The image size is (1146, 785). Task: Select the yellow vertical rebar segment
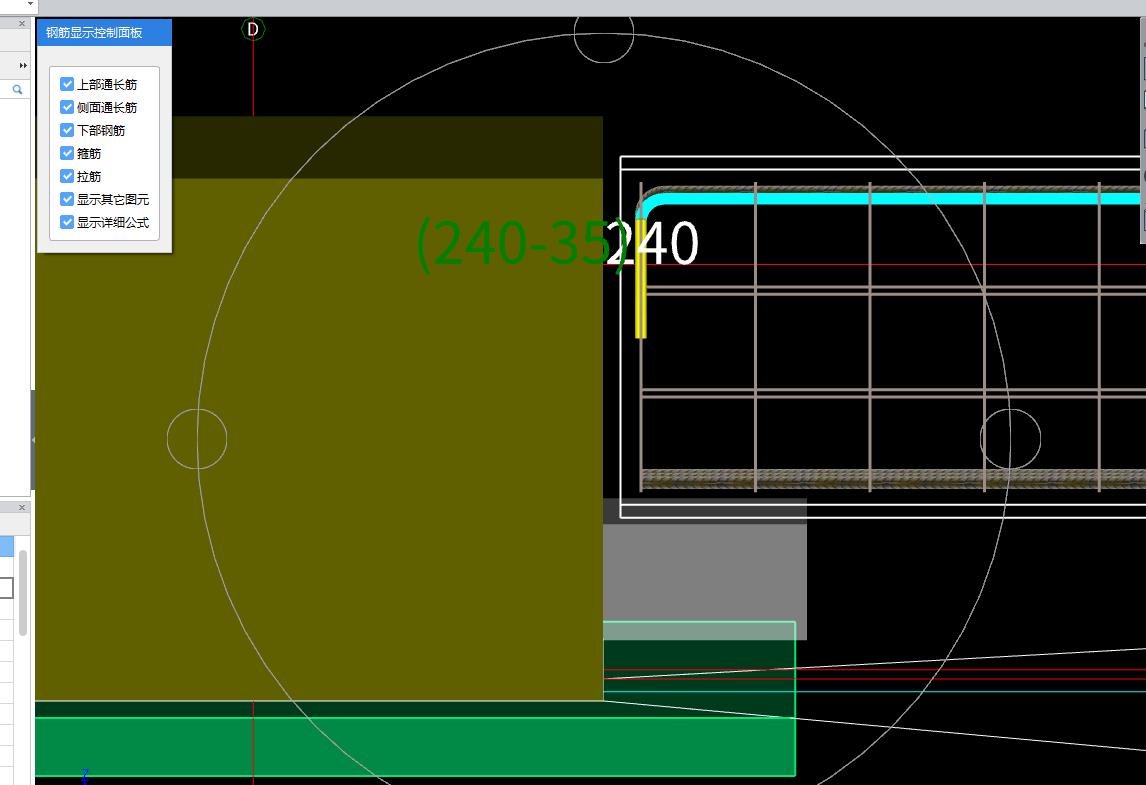[641, 280]
